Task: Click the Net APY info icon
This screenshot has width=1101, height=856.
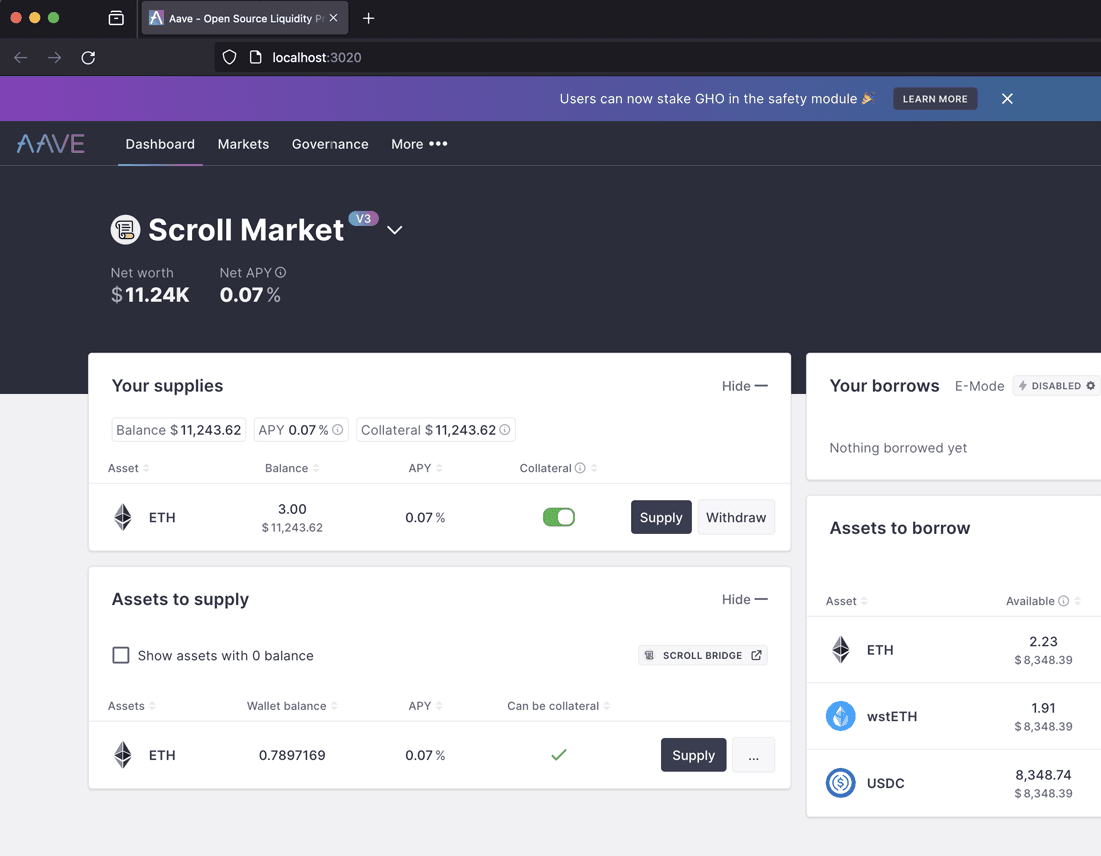Action: click(x=281, y=272)
